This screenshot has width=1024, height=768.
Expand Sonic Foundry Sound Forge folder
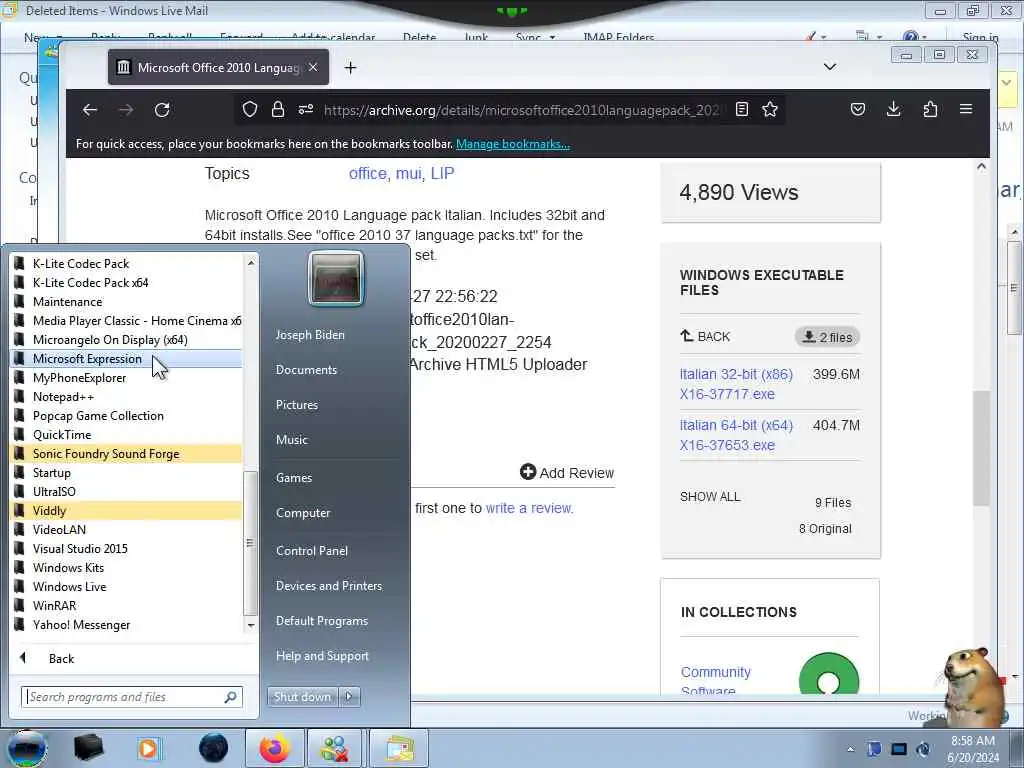pos(127,454)
